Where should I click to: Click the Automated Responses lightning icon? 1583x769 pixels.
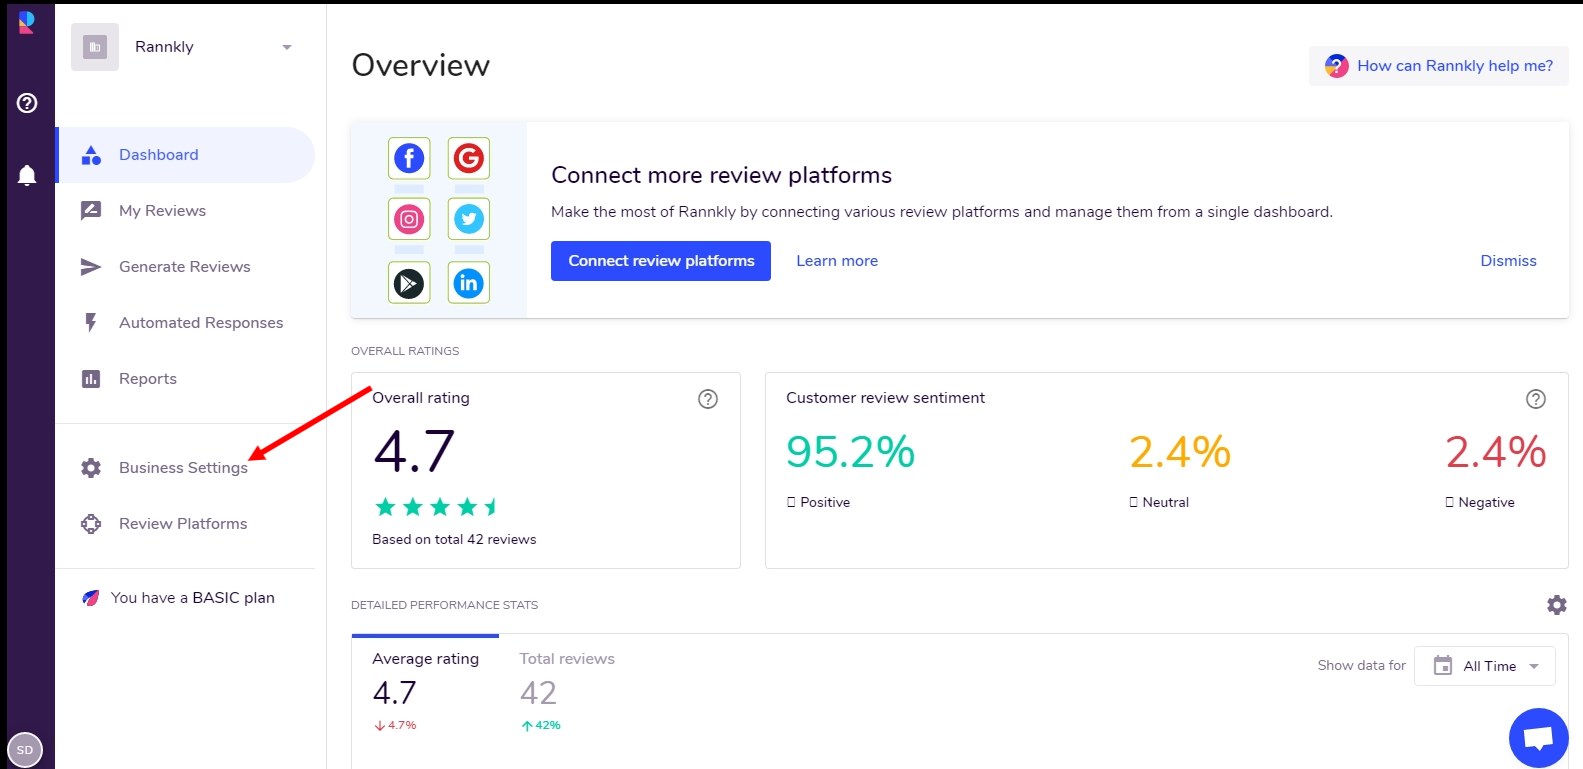click(x=91, y=323)
